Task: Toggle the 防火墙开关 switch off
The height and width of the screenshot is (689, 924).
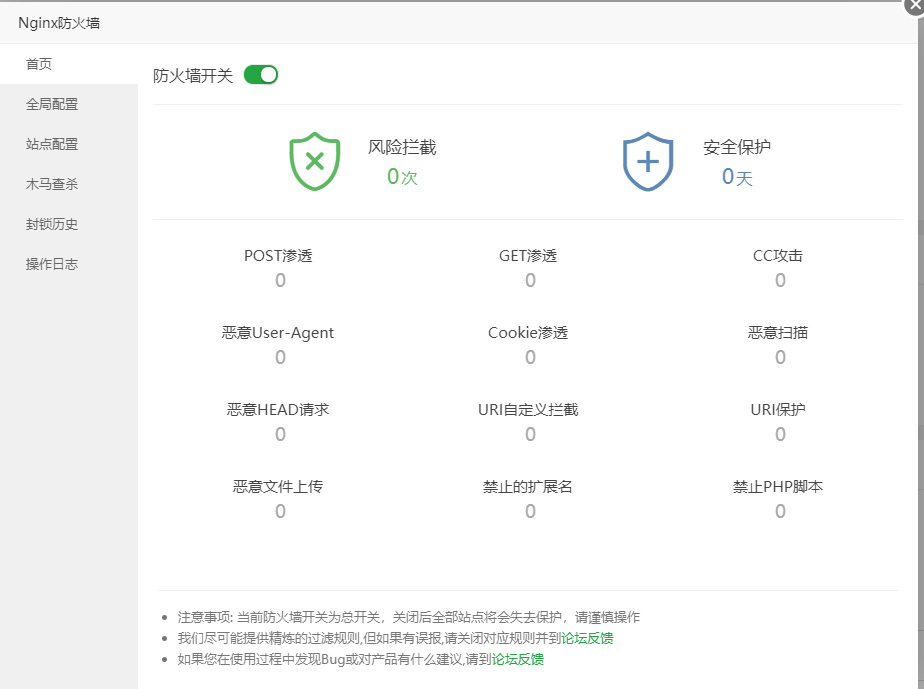Action: [x=260, y=75]
